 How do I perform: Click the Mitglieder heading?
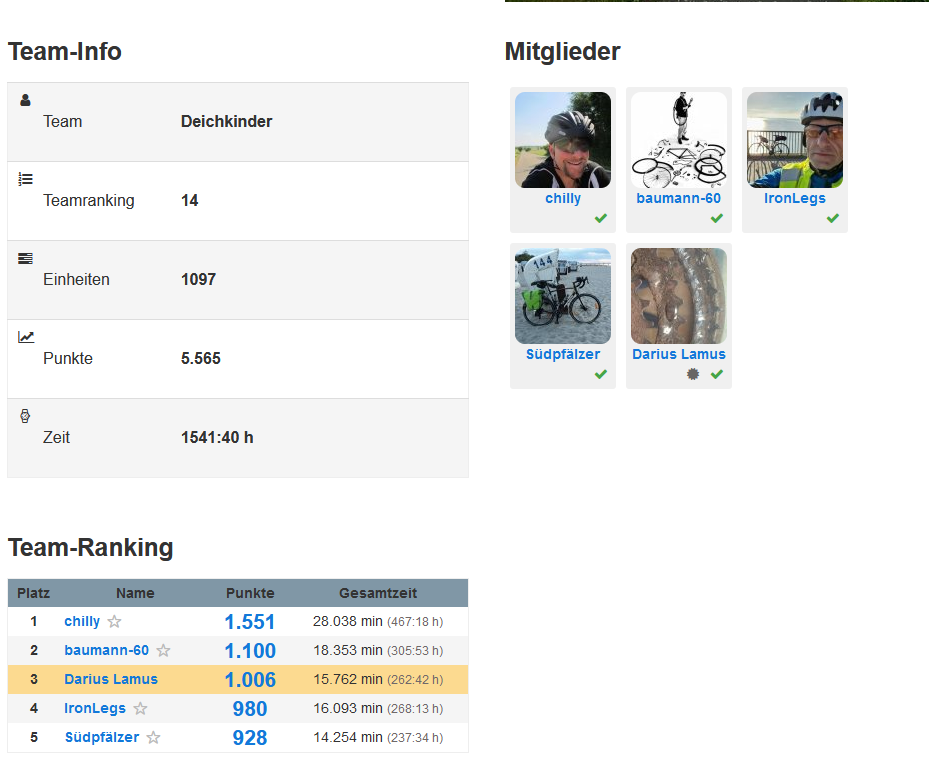tap(562, 52)
